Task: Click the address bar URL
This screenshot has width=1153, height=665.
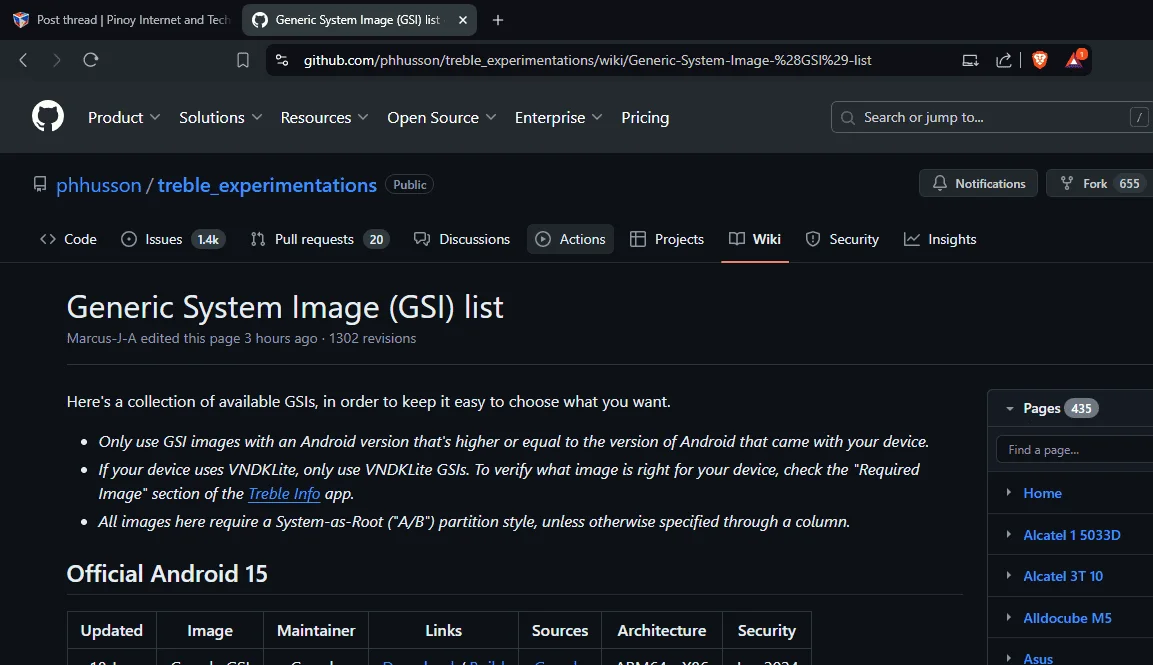Action: coord(588,60)
